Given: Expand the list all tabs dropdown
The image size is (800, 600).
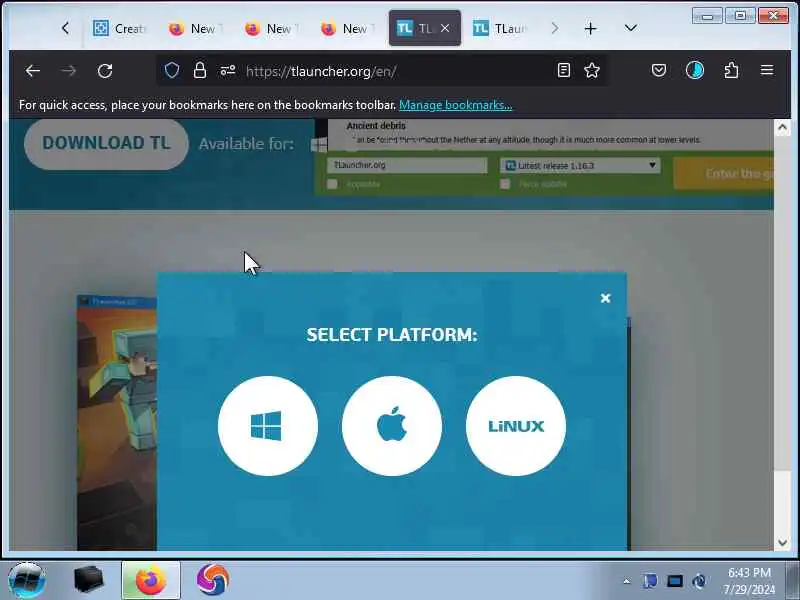Looking at the screenshot, I should coord(631,28).
